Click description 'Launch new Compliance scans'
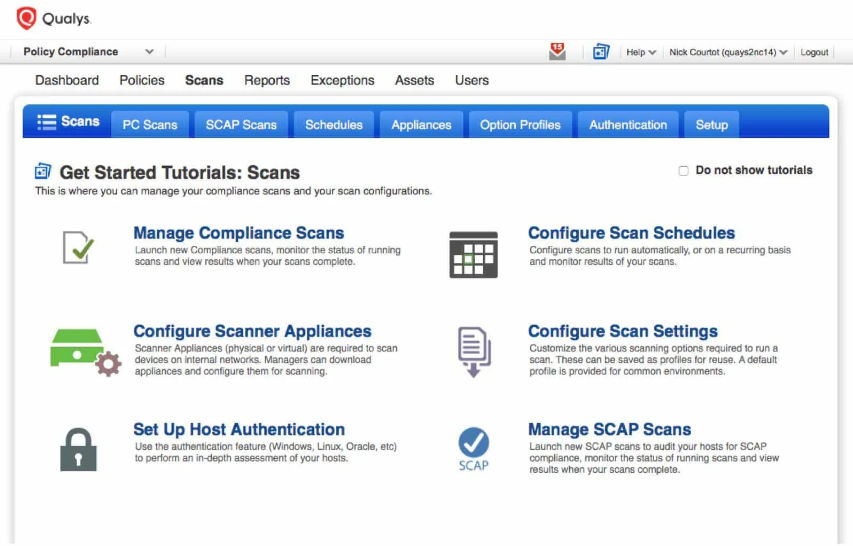The image size is (853, 546). pyautogui.click(x=268, y=256)
